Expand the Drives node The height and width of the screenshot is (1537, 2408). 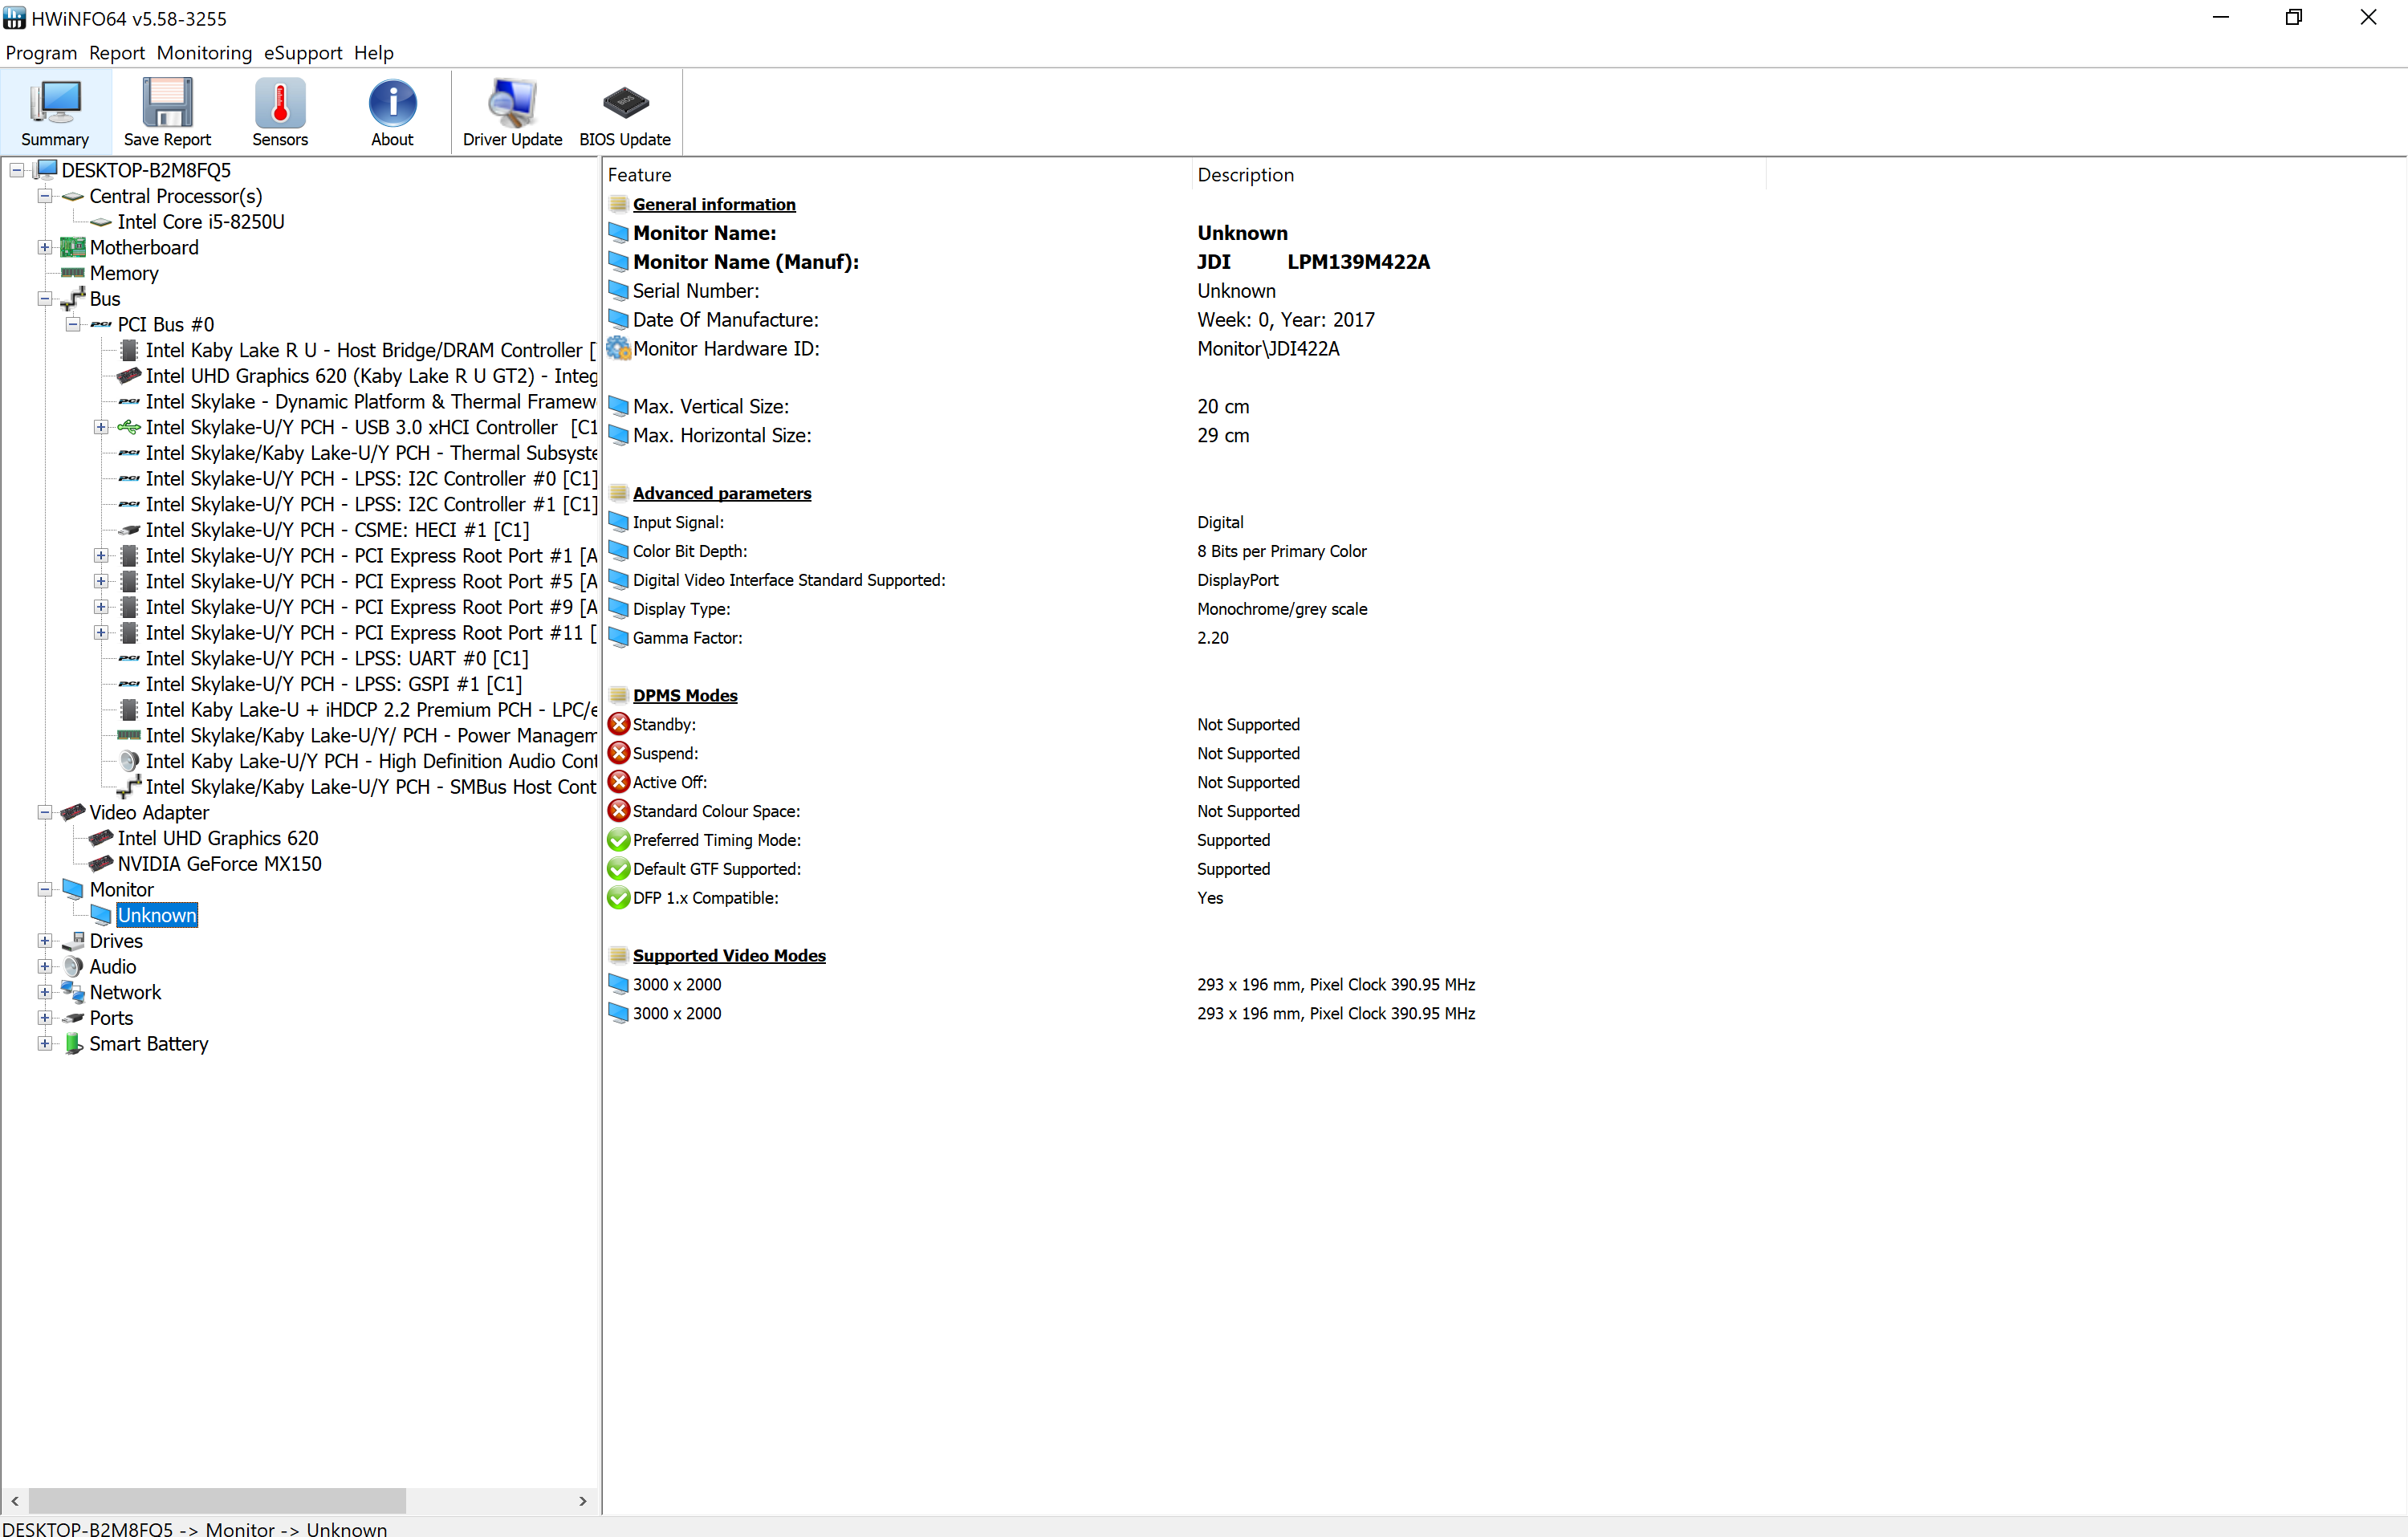(x=45, y=941)
